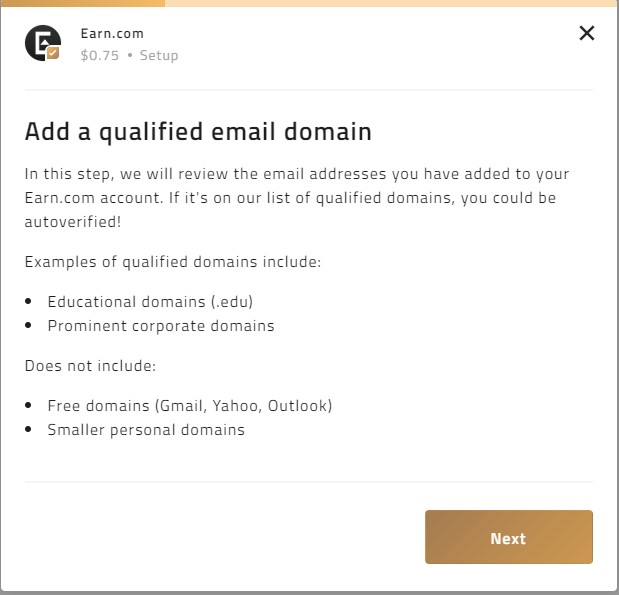Click the "$0.75 • Setup" subtitle

(x=129, y=55)
